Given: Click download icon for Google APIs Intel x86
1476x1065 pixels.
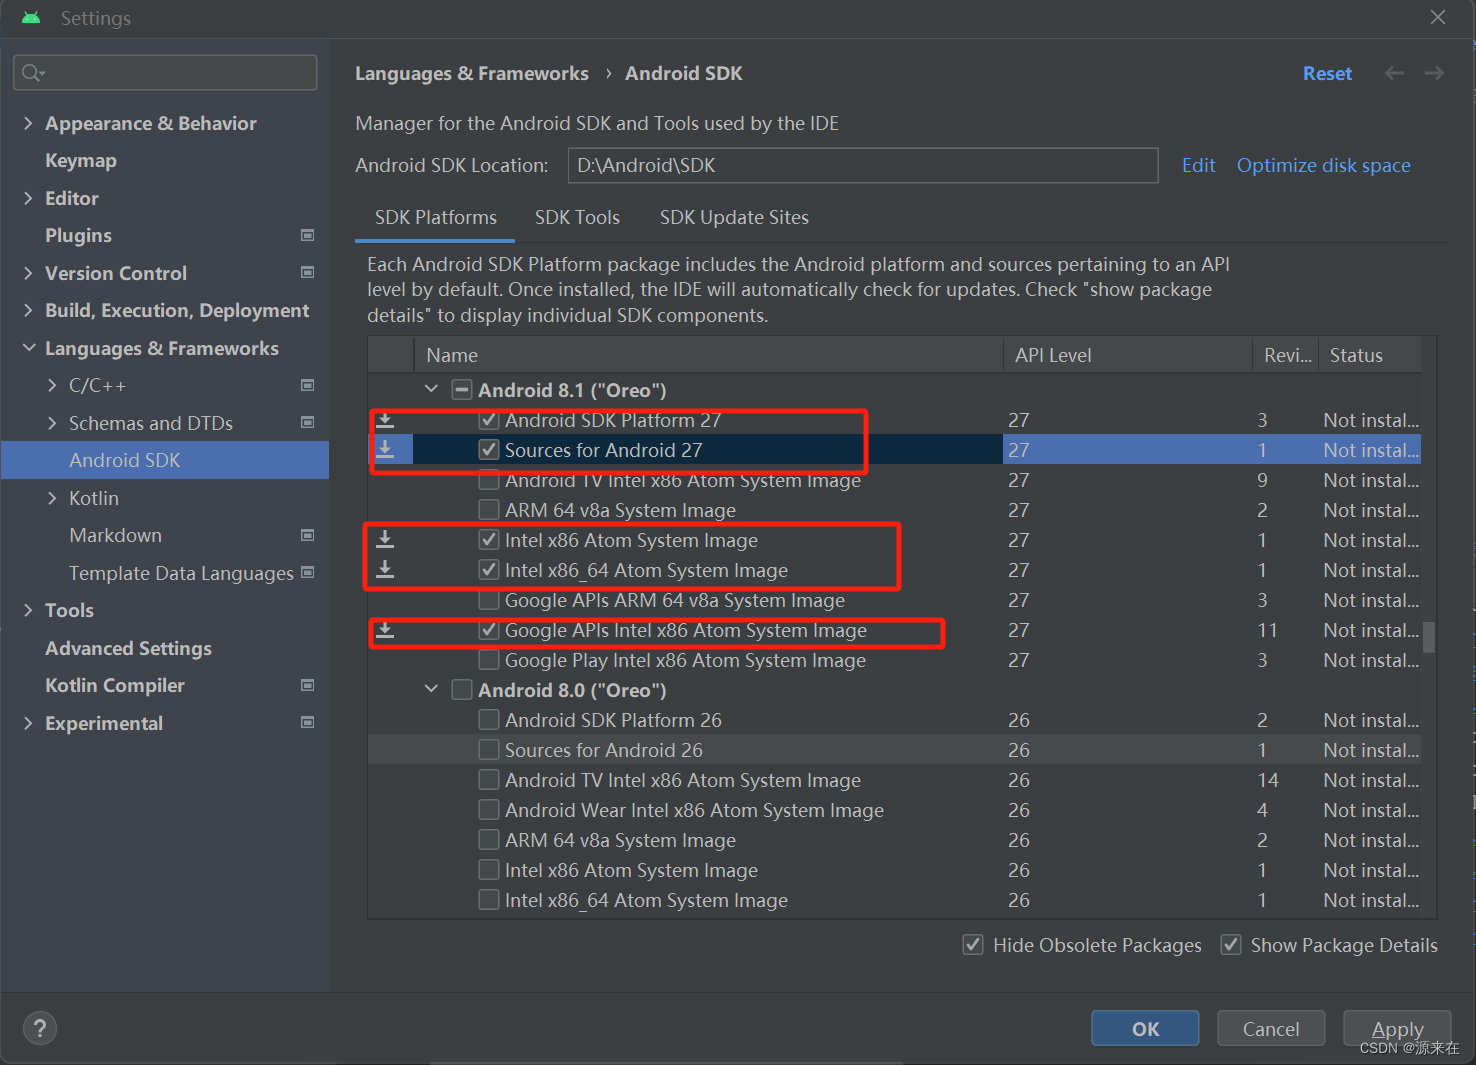Looking at the screenshot, I should click(x=385, y=630).
